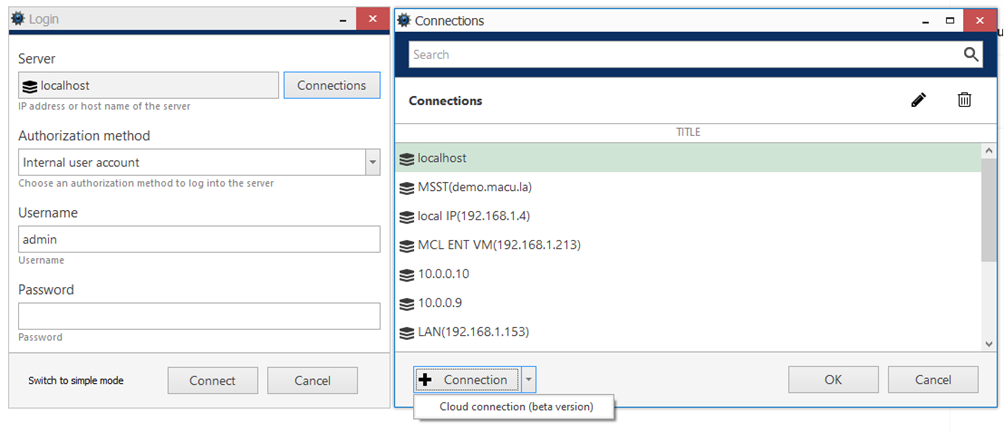Click server icon beside 10.0.0.10
Viewport: 1004px width, 433px height.
click(406, 274)
